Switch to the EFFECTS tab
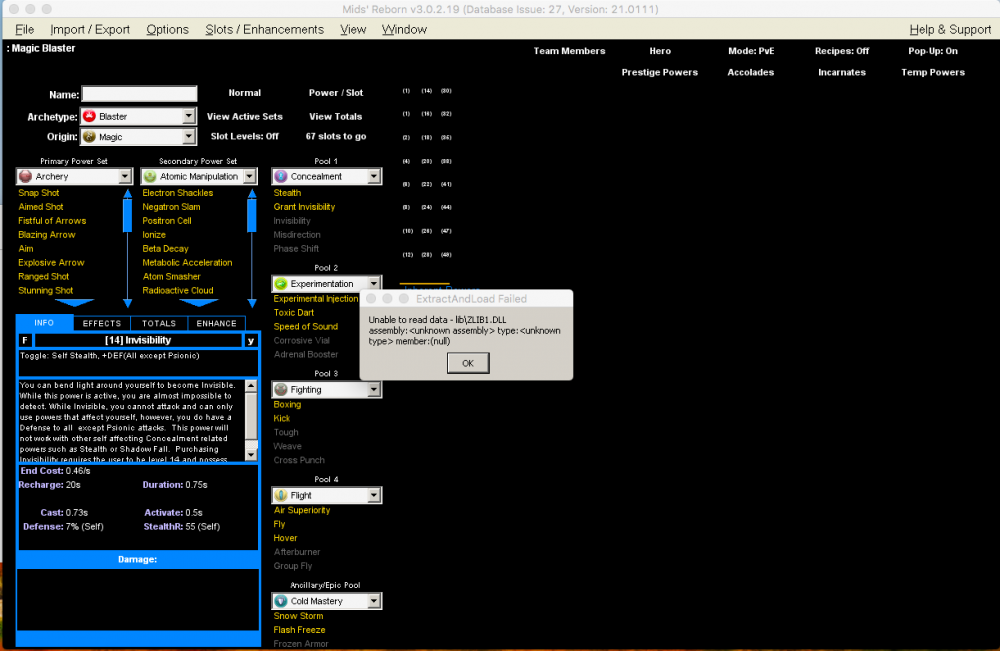Viewport: 1000px width, 651px height. (x=102, y=323)
